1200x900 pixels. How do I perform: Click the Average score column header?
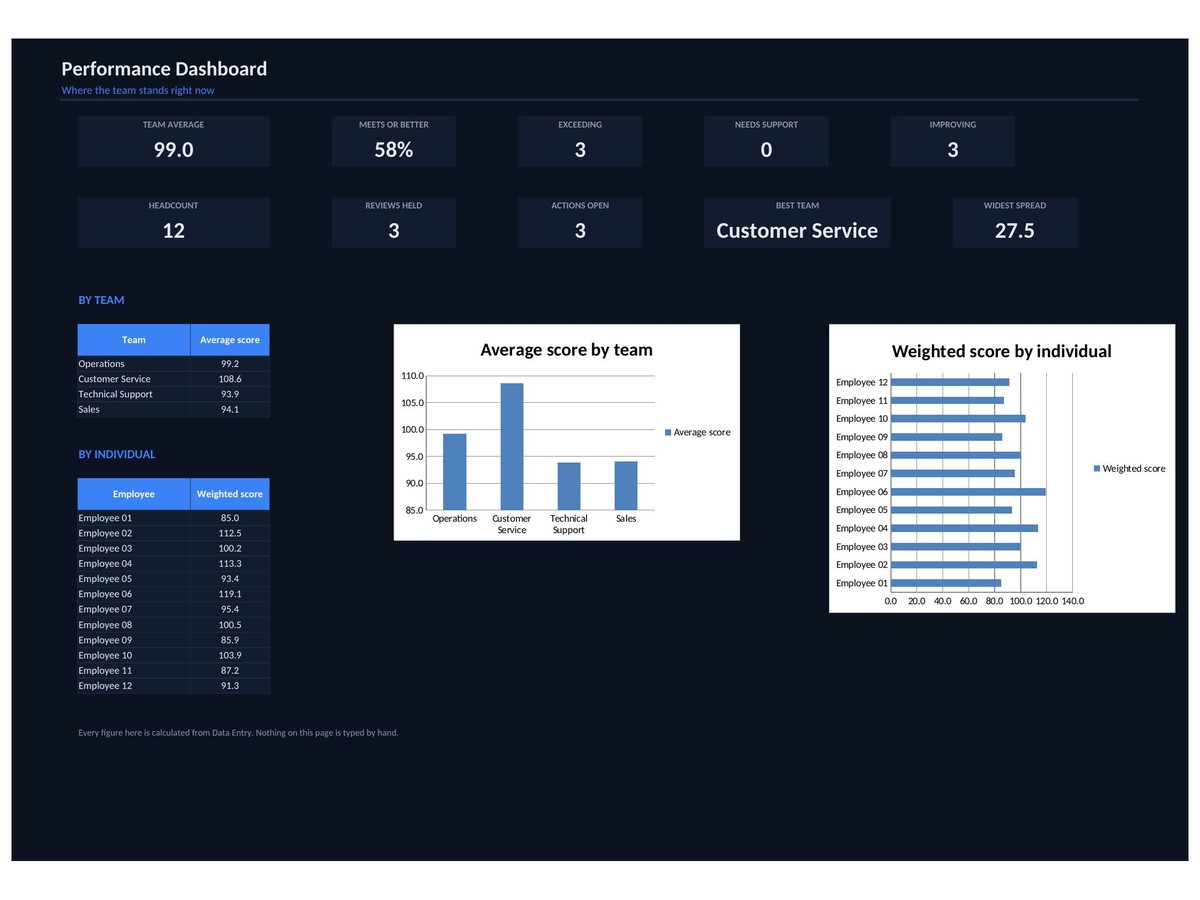coord(230,340)
